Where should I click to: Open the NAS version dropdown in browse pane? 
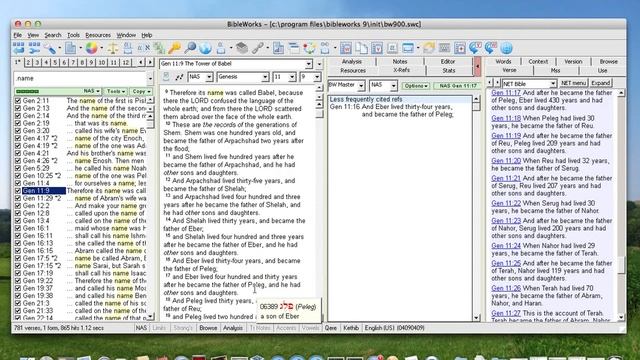[209, 77]
